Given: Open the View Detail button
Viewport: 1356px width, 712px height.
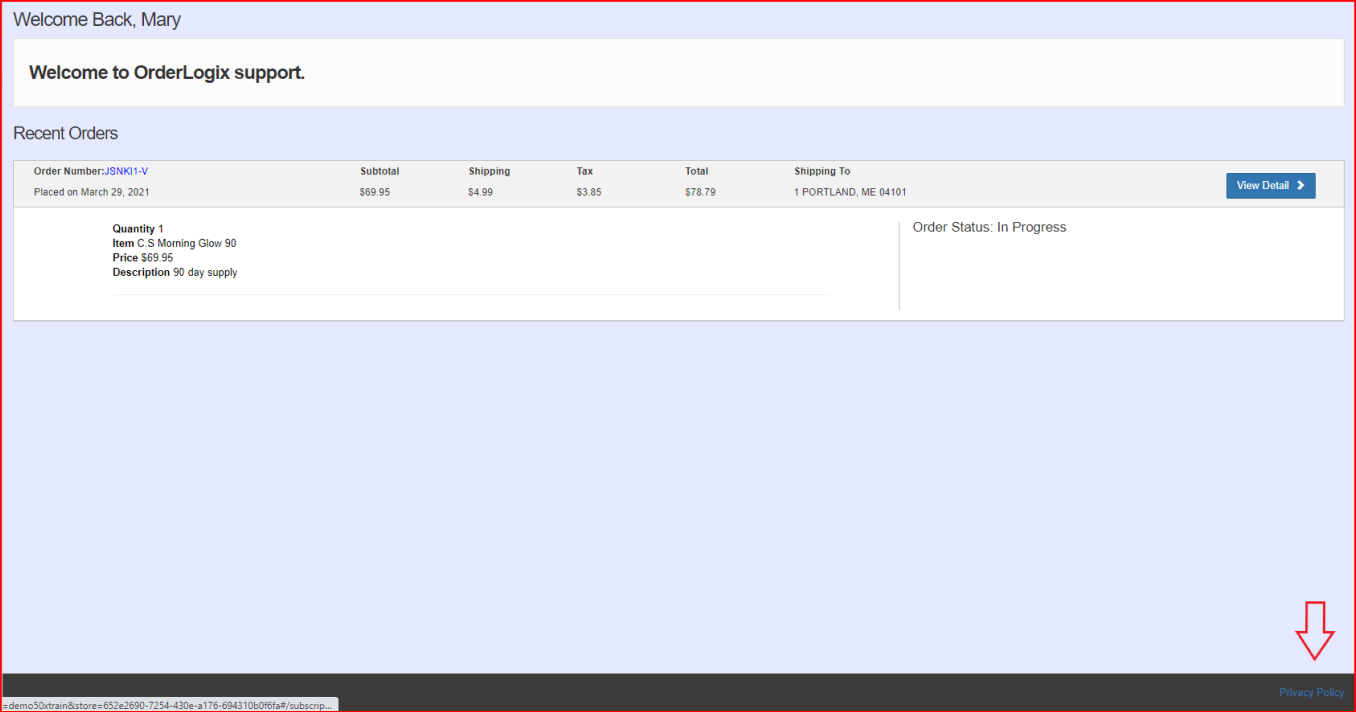Looking at the screenshot, I should 1270,185.
